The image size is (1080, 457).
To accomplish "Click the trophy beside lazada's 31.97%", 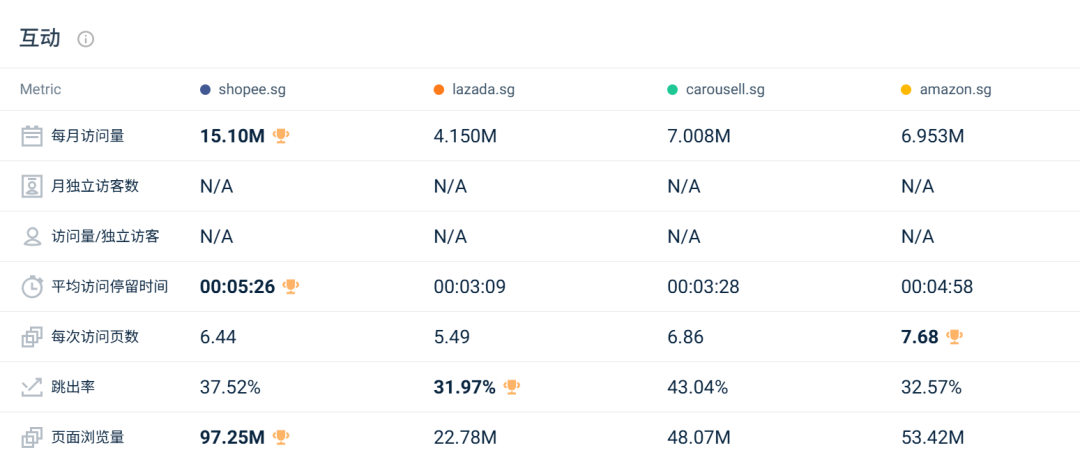I will click(x=512, y=387).
